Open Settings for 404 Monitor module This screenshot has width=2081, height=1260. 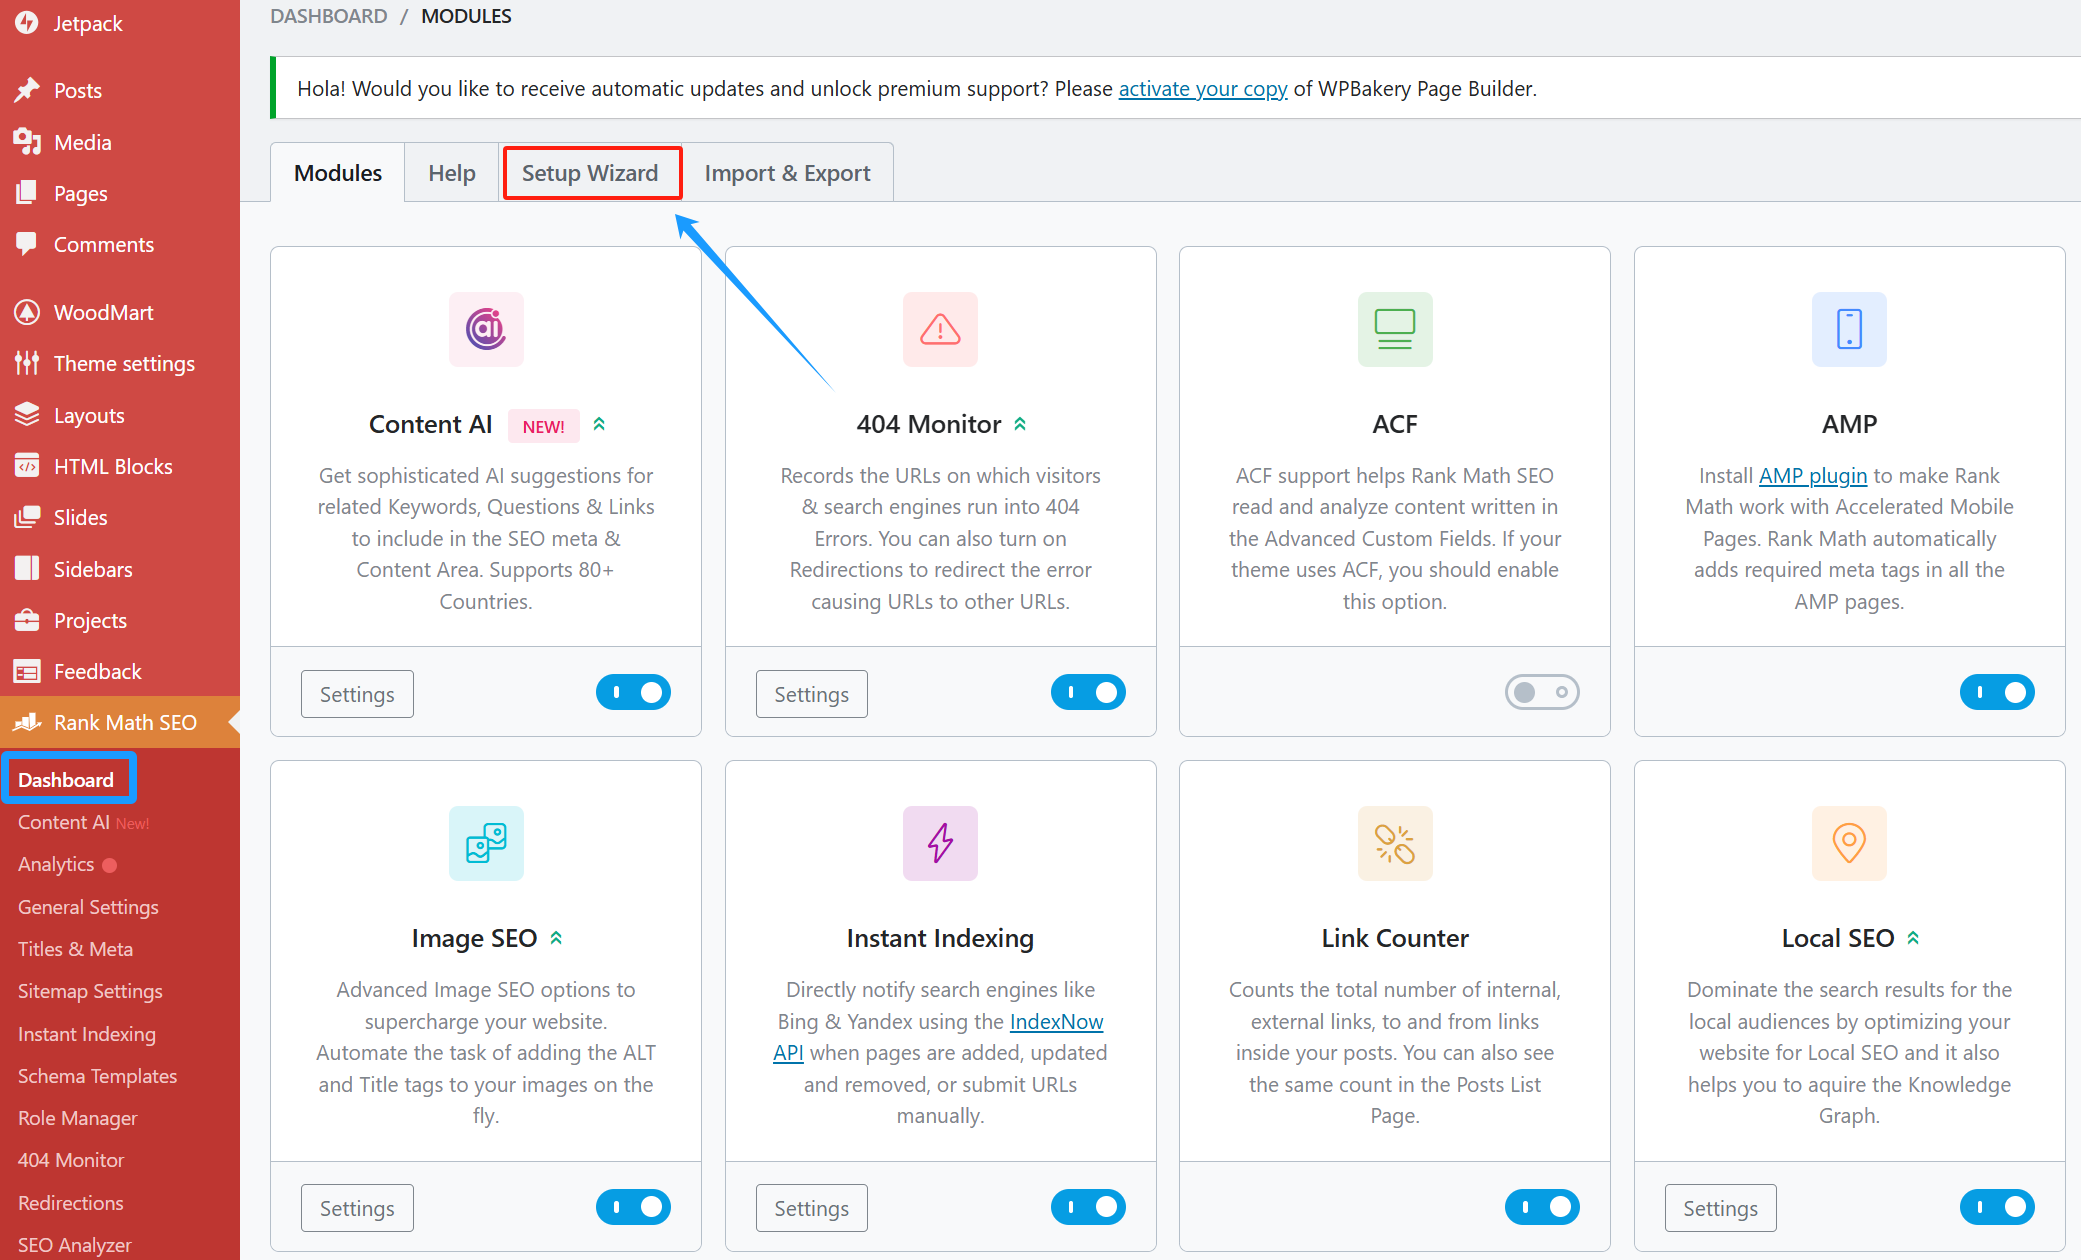811,694
